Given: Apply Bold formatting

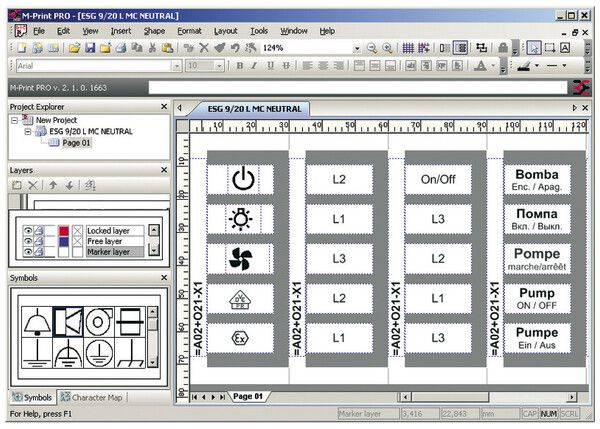Looking at the screenshot, I should click(x=240, y=66).
